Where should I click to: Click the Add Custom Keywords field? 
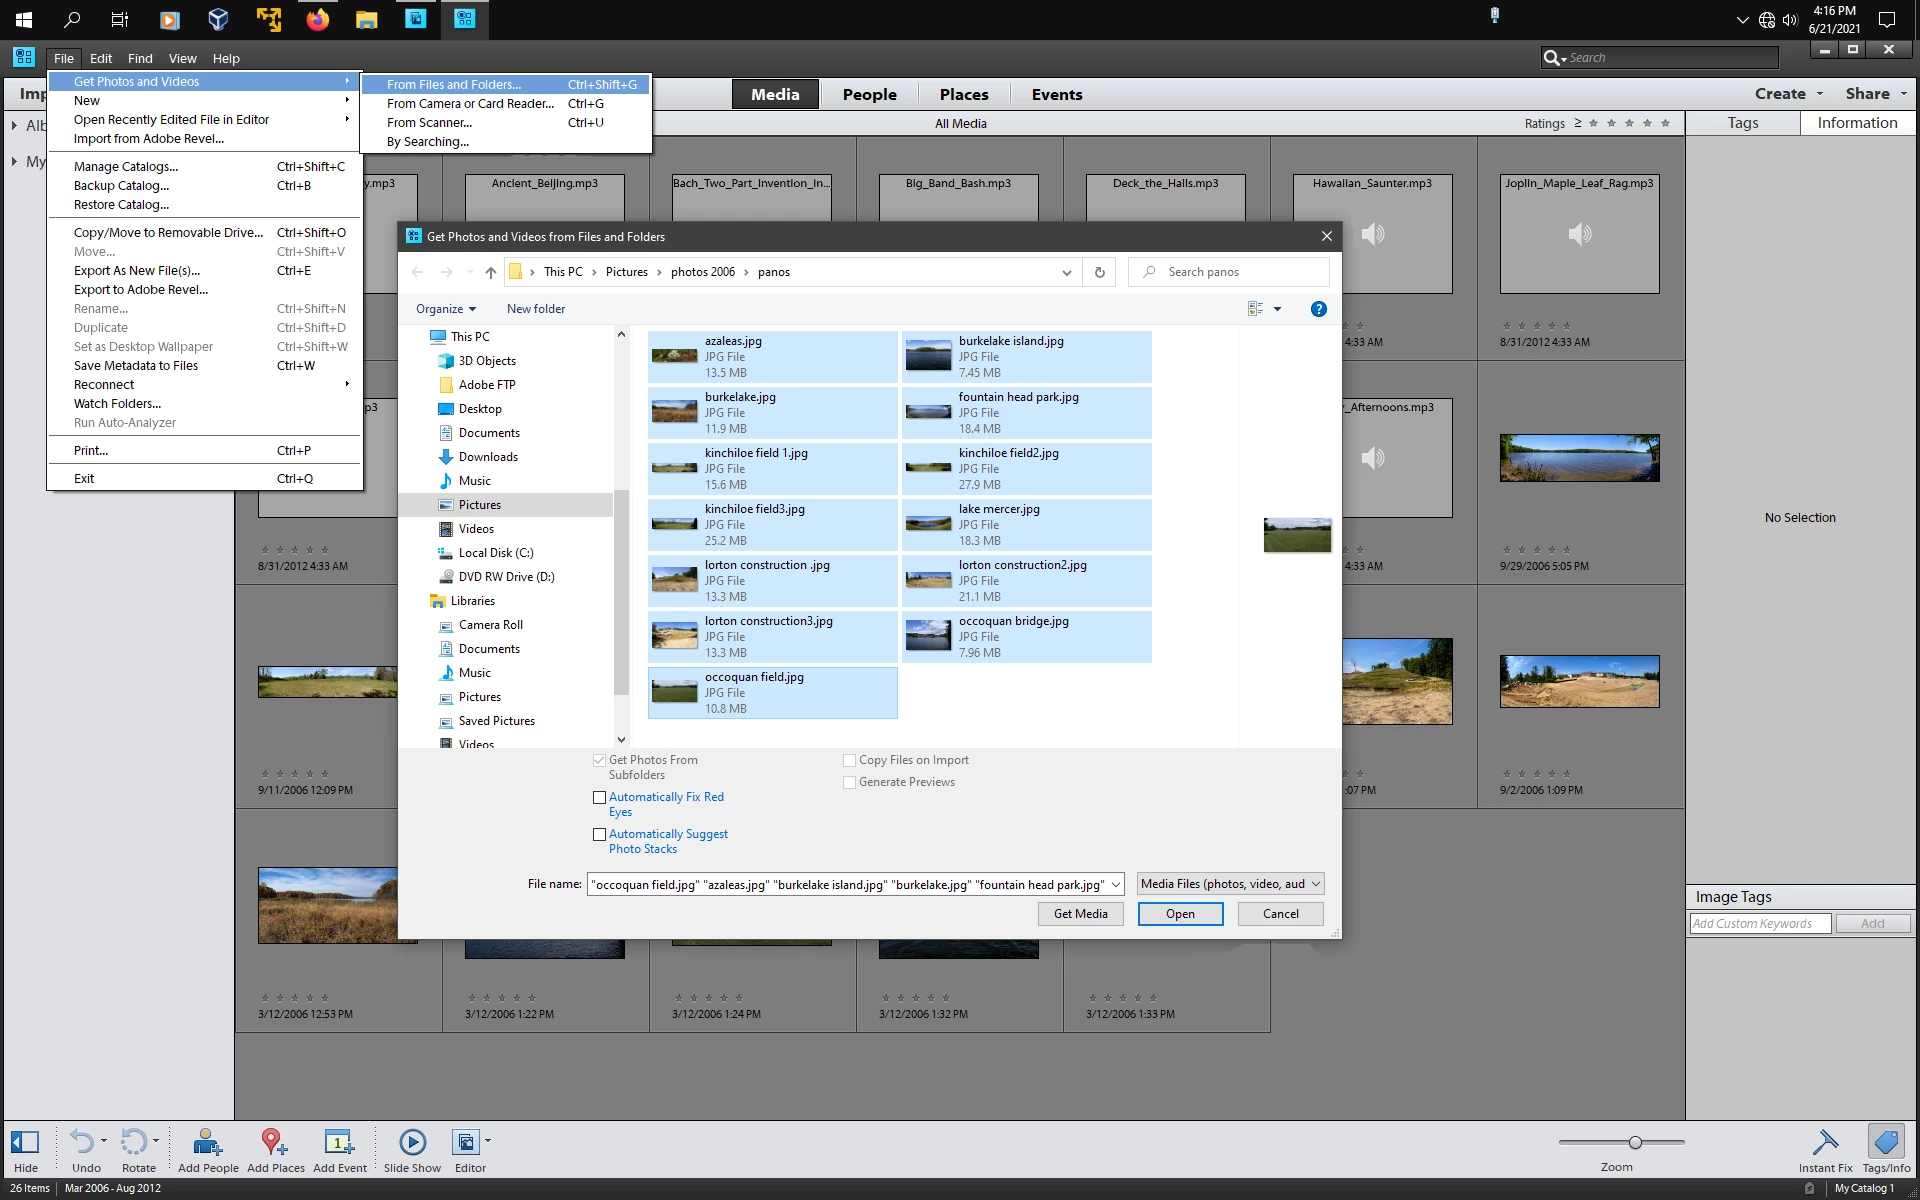(1760, 924)
